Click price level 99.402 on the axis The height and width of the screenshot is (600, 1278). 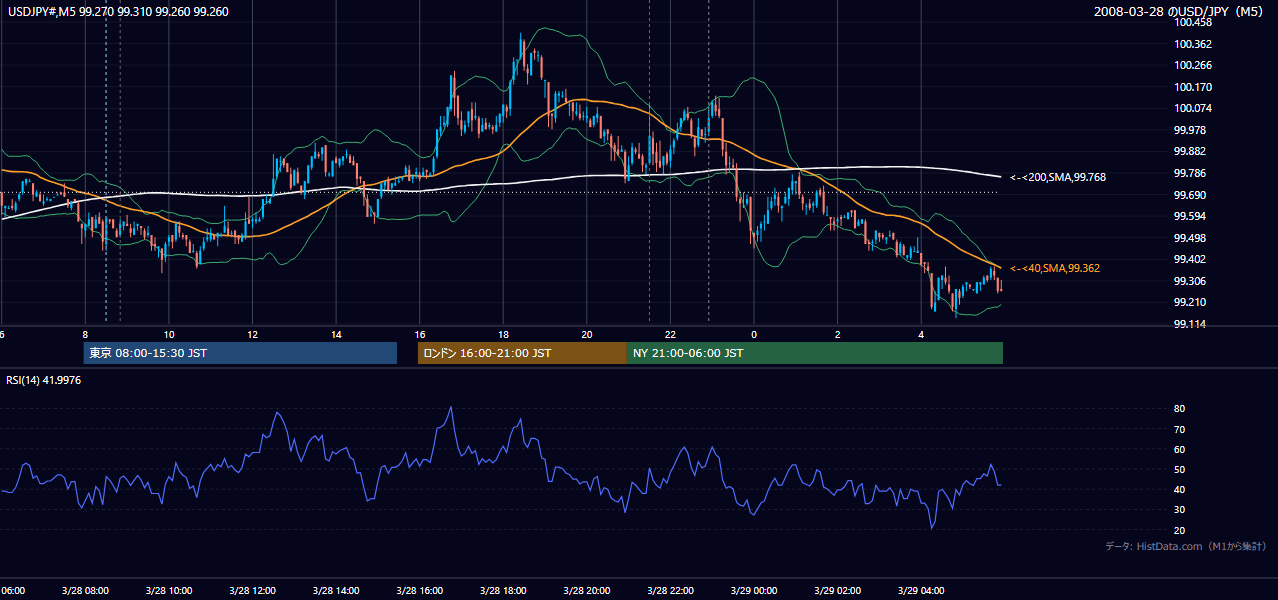(1189, 259)
